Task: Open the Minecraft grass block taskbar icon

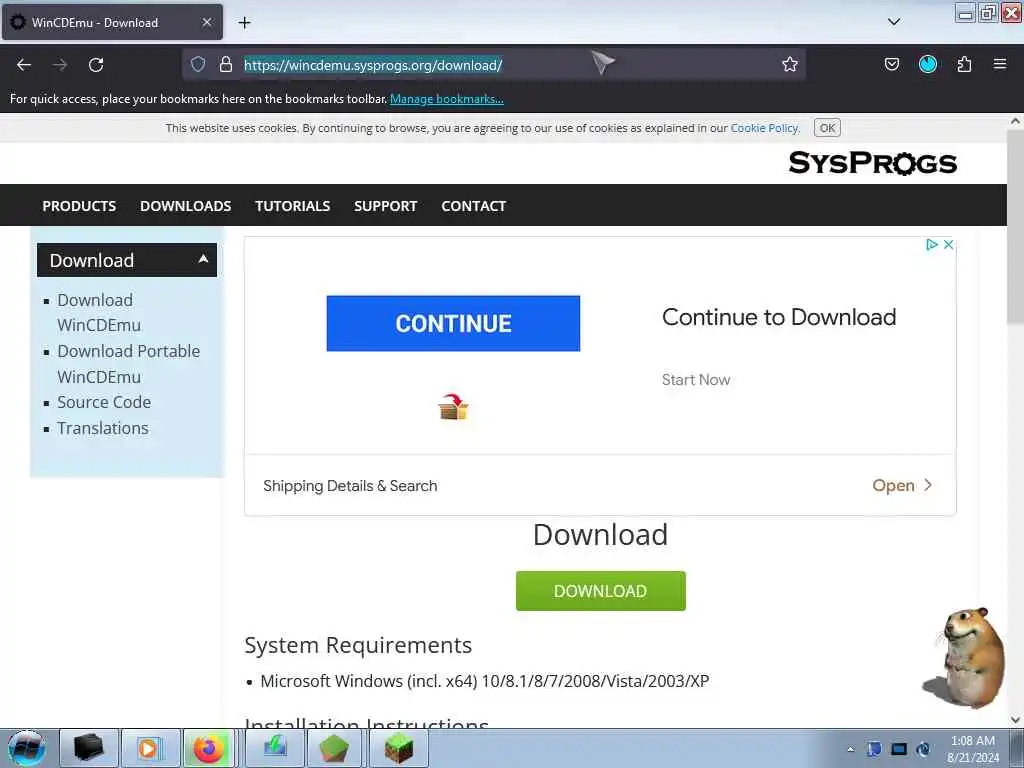Action: tap(398, 748)
